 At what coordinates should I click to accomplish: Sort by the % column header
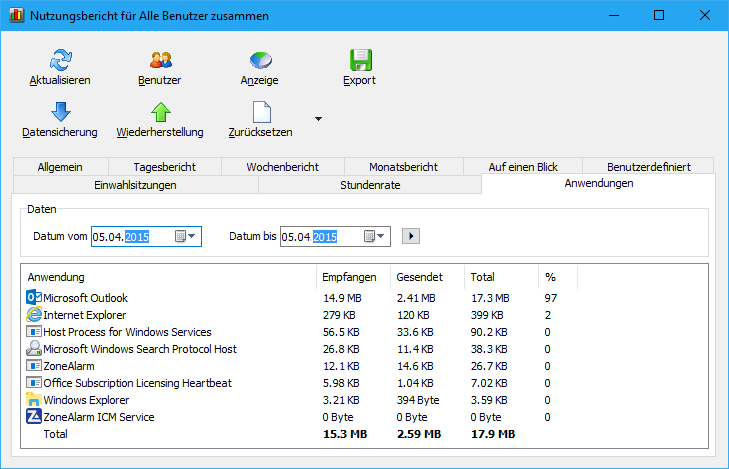(558, 277)
